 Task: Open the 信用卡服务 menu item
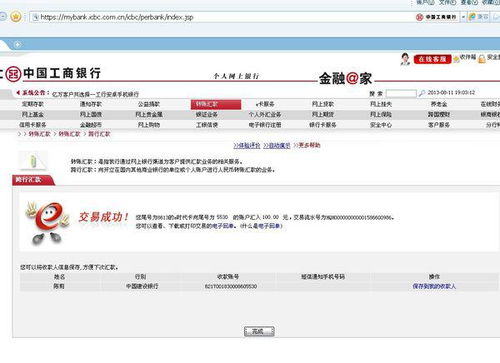tap(33, 125)
